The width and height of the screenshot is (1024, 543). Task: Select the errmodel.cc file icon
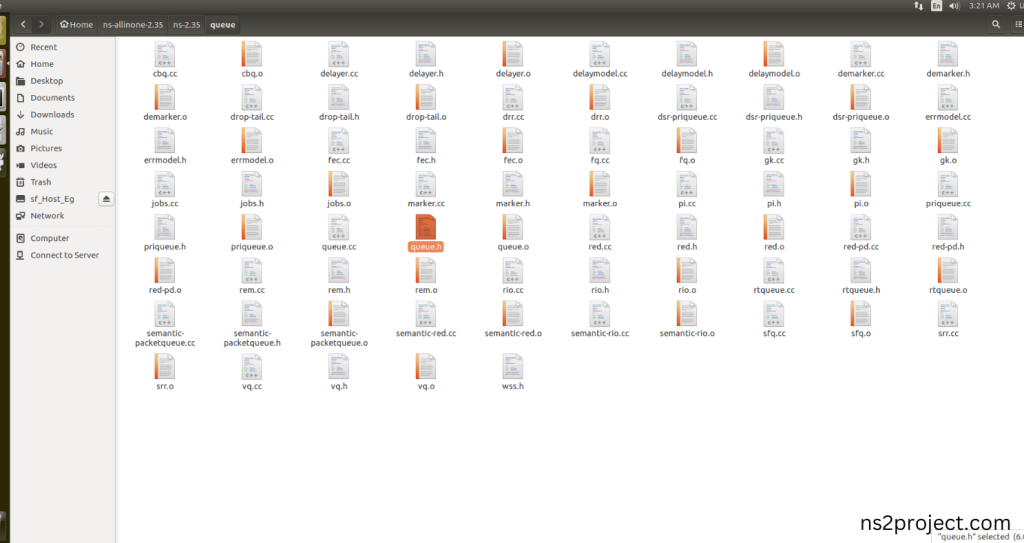pyautogui.click(x=948, y=97)
